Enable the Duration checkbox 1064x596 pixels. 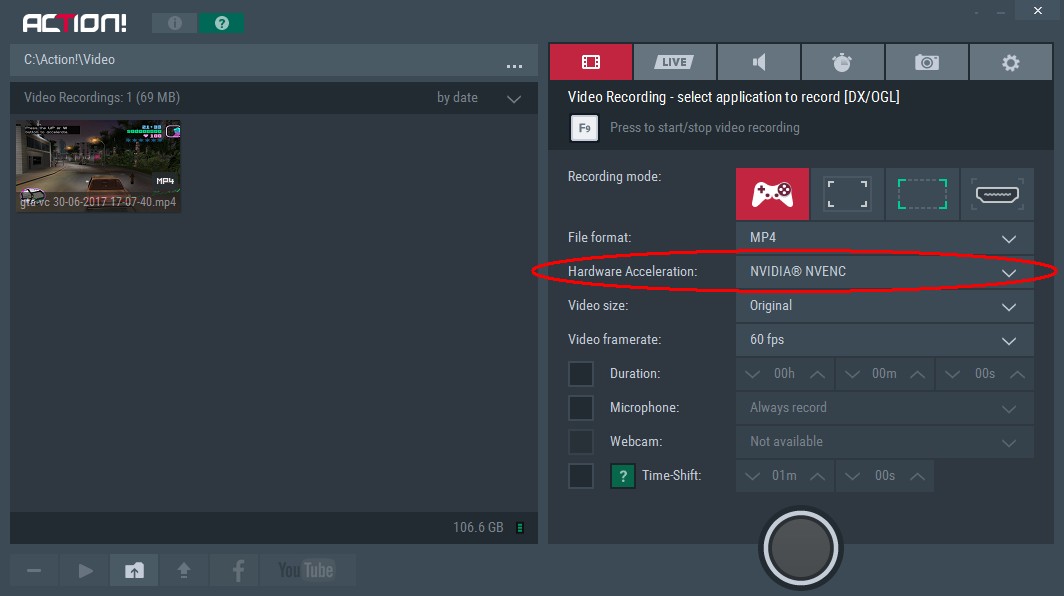pyautogui.click(x=581, y=374)
